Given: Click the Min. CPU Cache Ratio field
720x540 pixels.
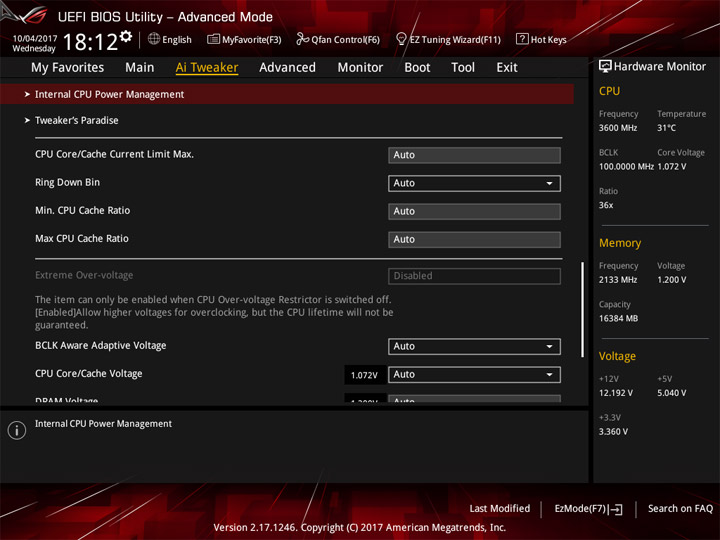Looking at the screenshot, I should (474, 211).
